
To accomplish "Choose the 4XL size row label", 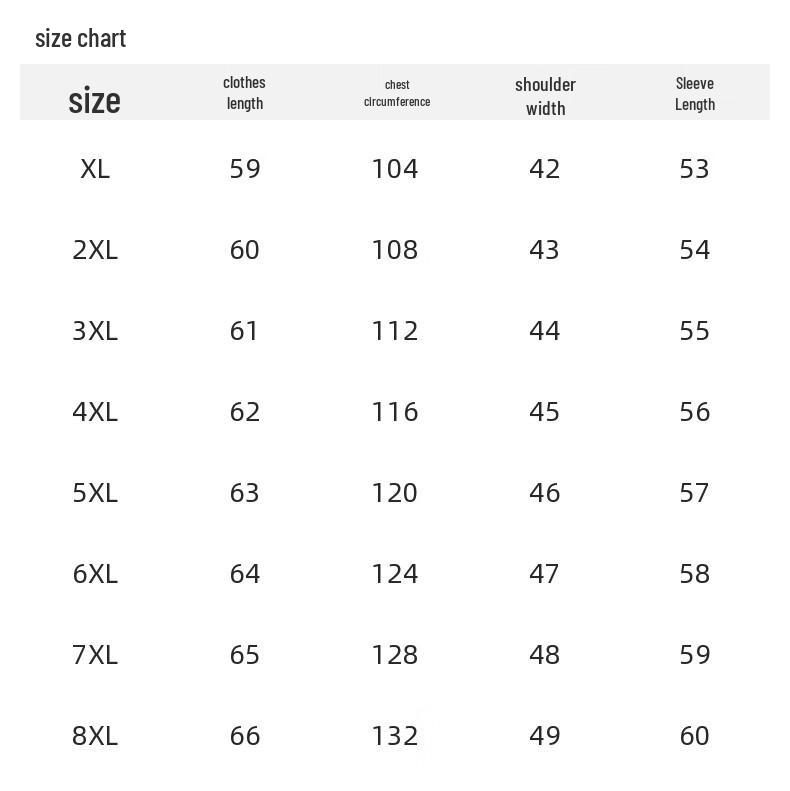I will [x=95, y=412].
